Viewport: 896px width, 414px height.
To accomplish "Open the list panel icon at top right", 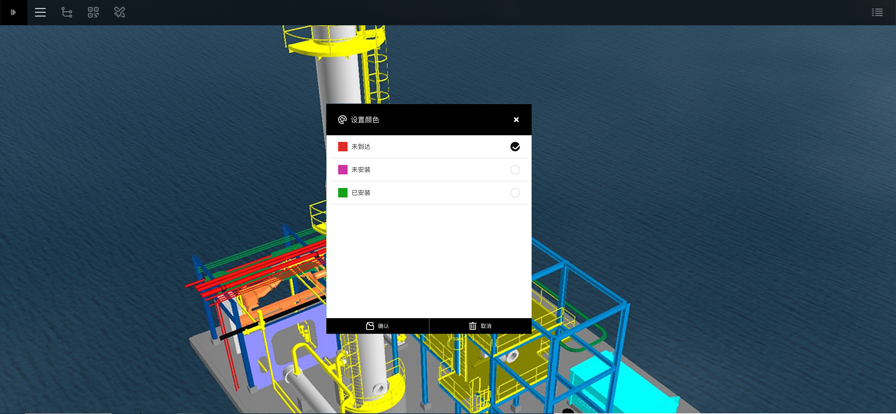I will pyautogui.click(x=877, y=13).
